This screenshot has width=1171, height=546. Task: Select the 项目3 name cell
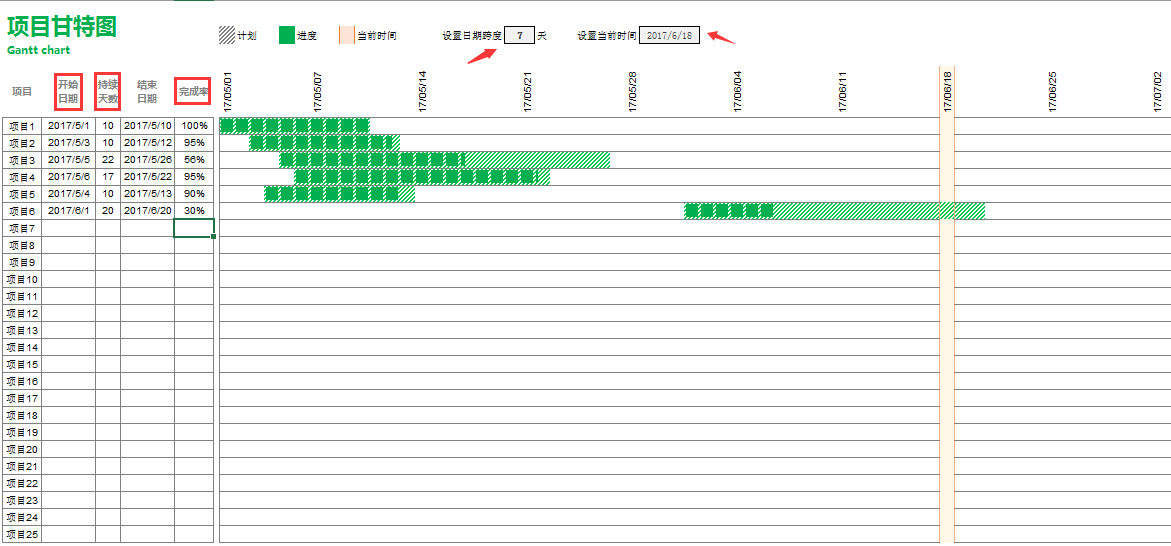click(22, 160)
